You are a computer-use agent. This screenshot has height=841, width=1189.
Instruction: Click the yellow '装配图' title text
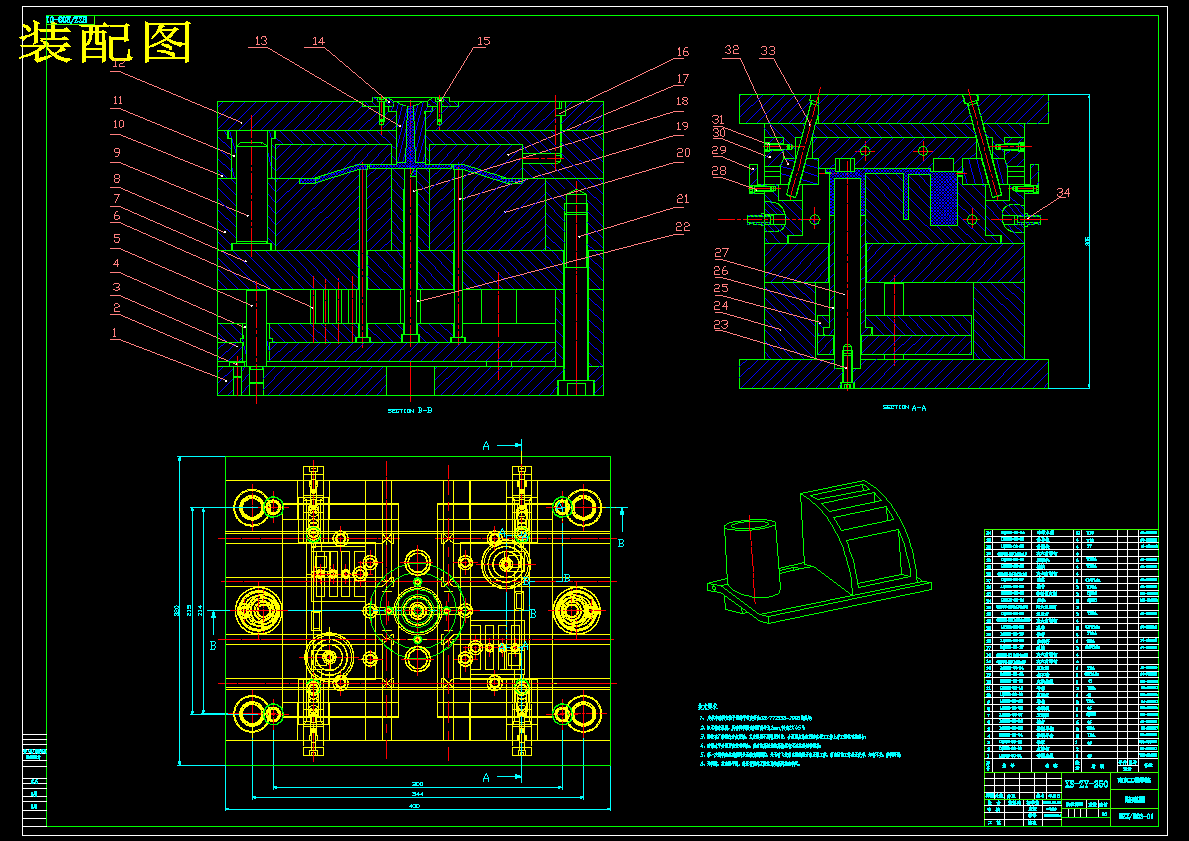(x=105, y=42)
